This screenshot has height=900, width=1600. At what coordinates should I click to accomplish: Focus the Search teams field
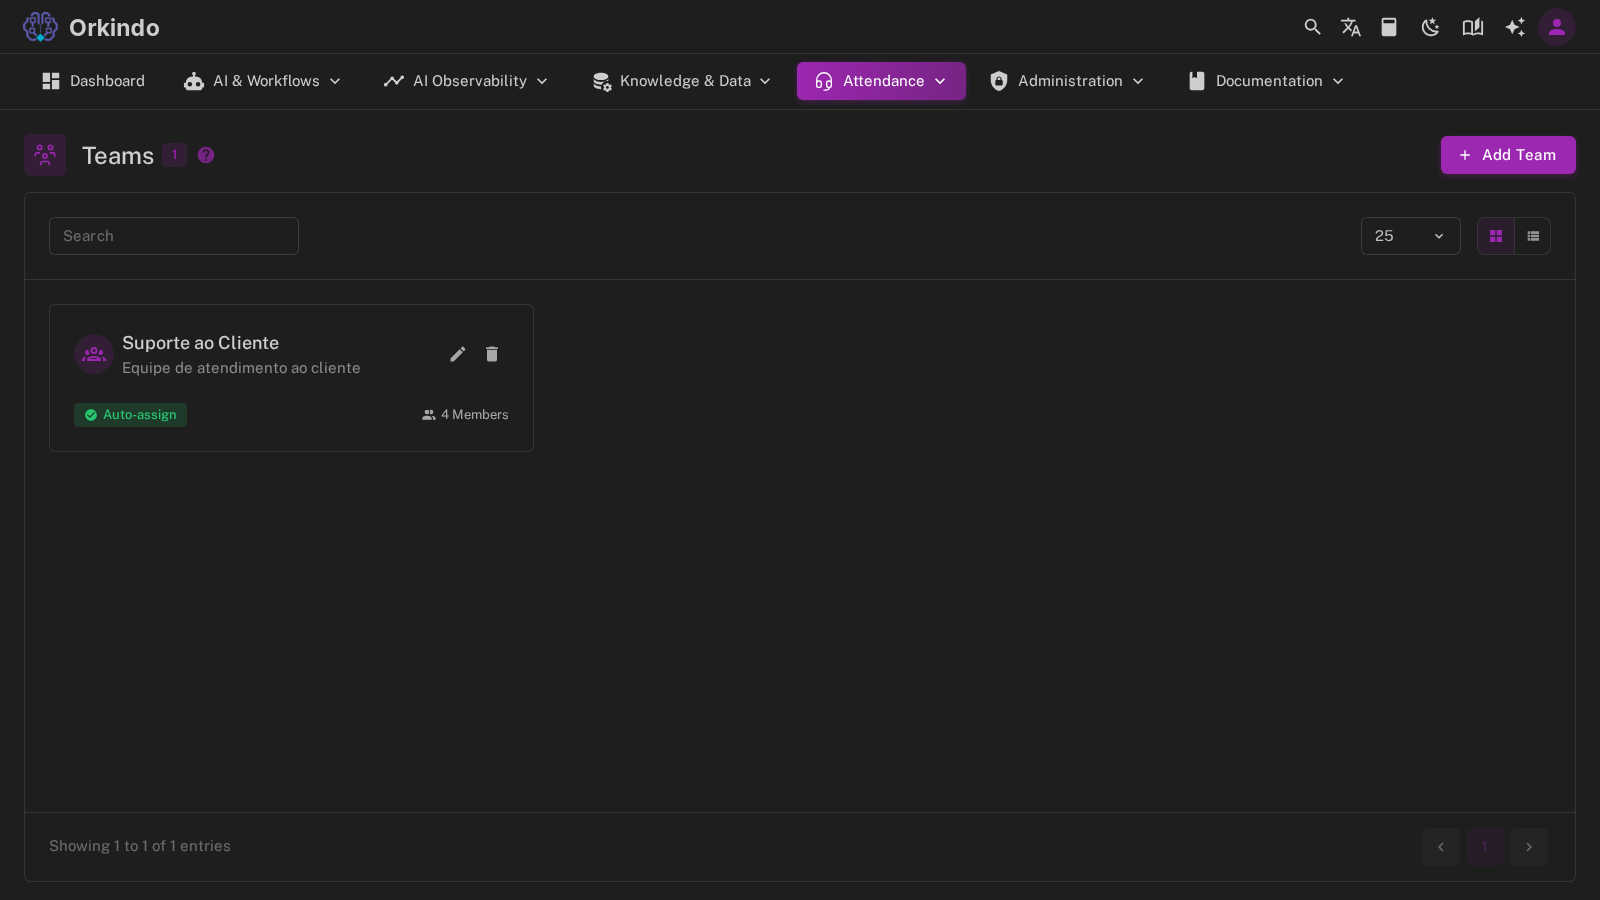tap(174, 236)
